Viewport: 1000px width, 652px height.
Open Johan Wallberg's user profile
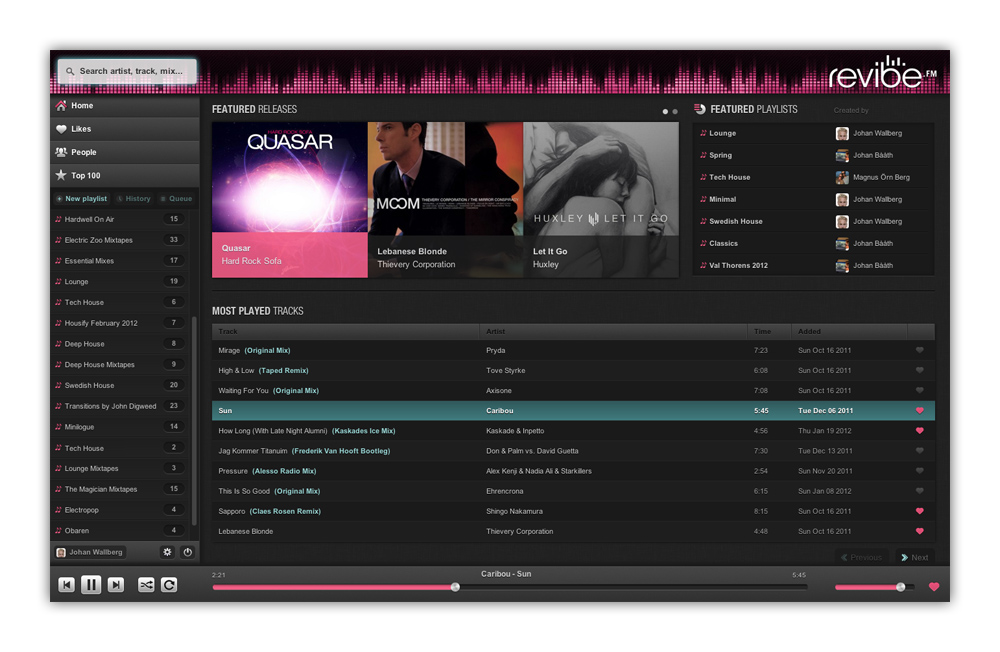[x=89, y=552]
